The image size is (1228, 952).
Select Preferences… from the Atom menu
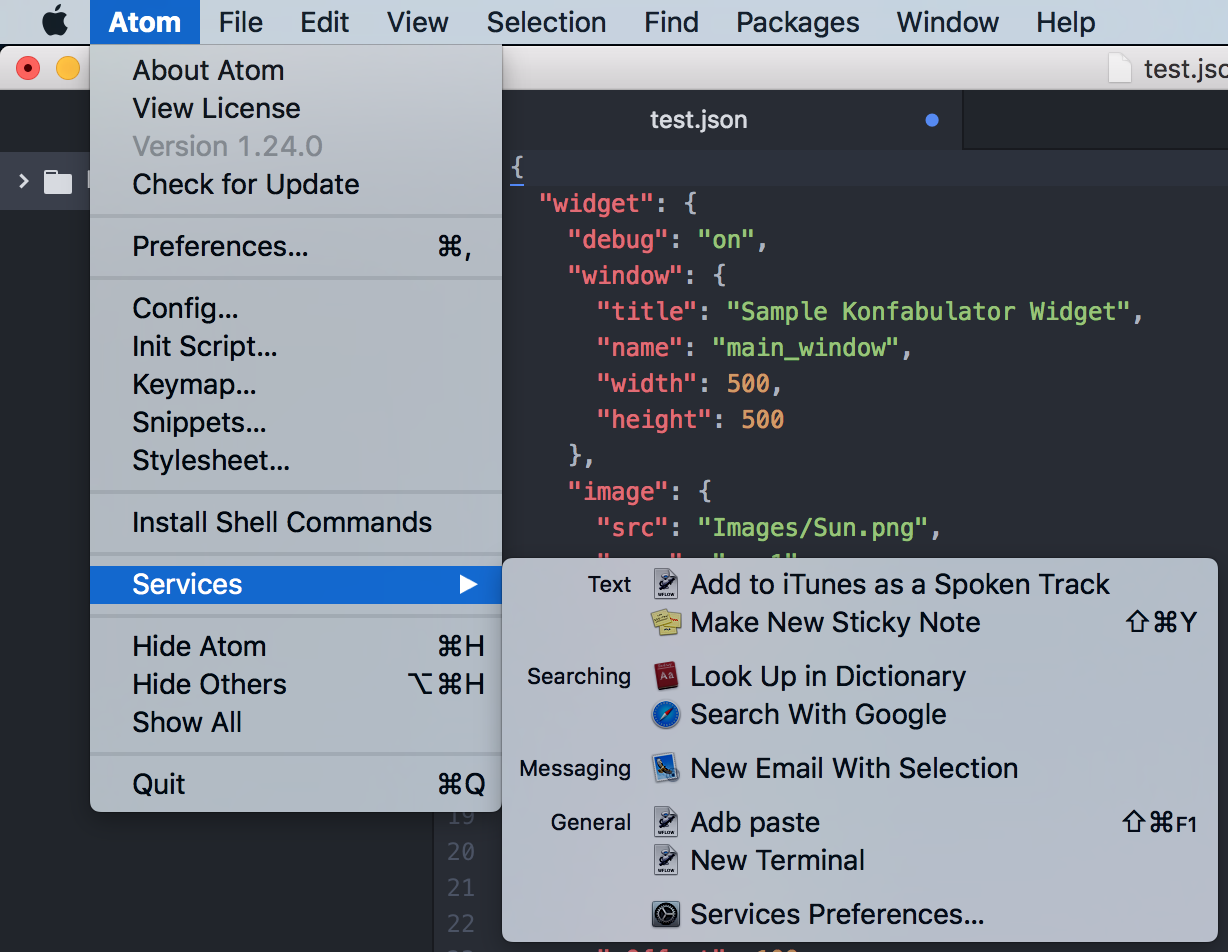click(220, 247)
